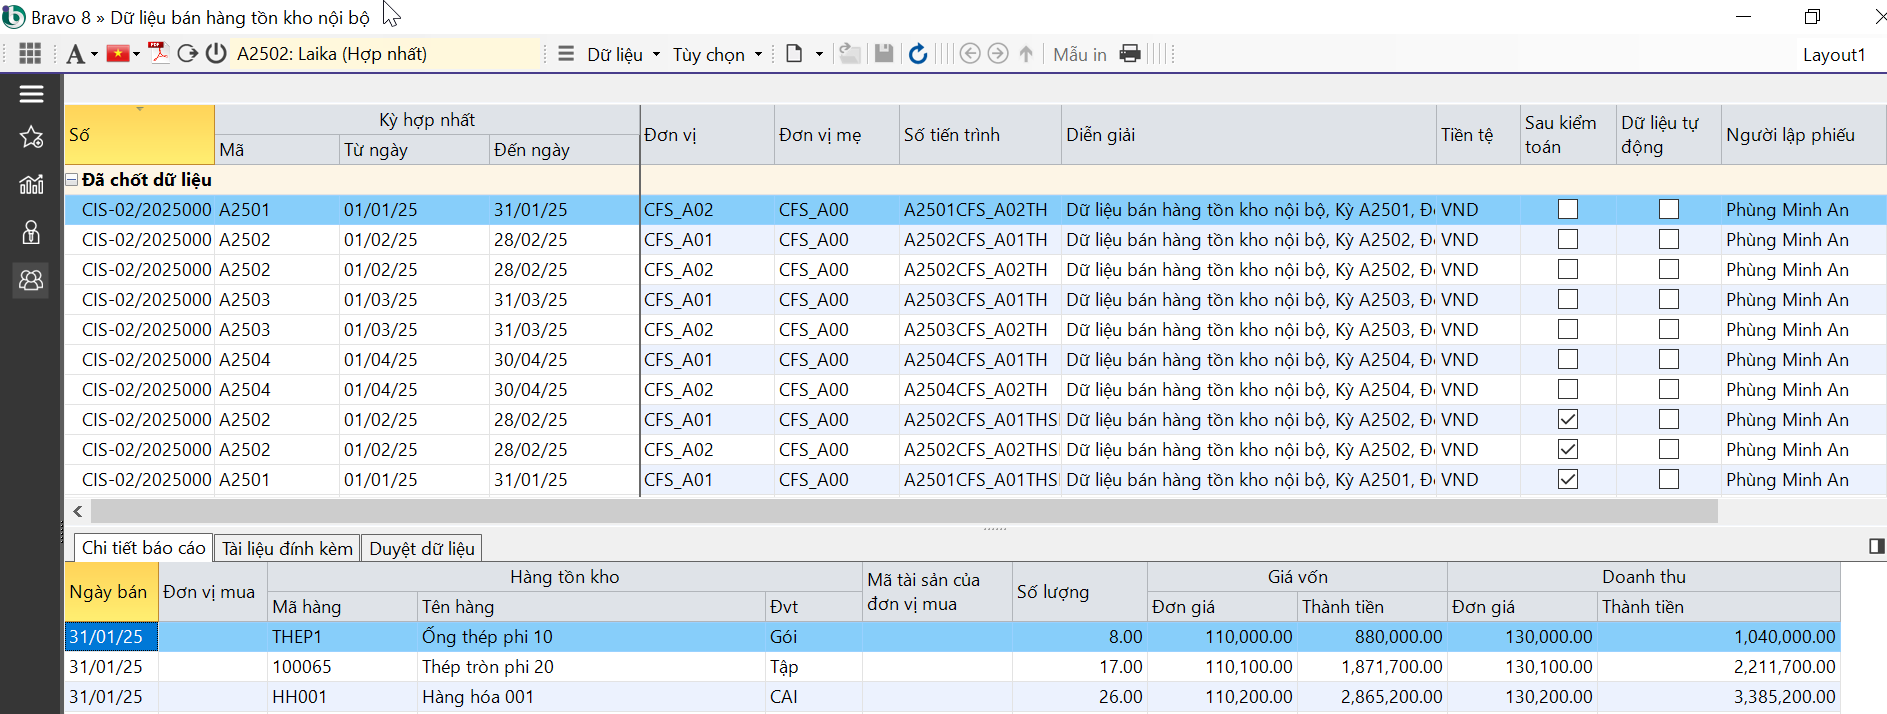Export using the PDF icon
Image resolution: width=1887 pixels, height=714 pixels.
(x=158, y=53)
